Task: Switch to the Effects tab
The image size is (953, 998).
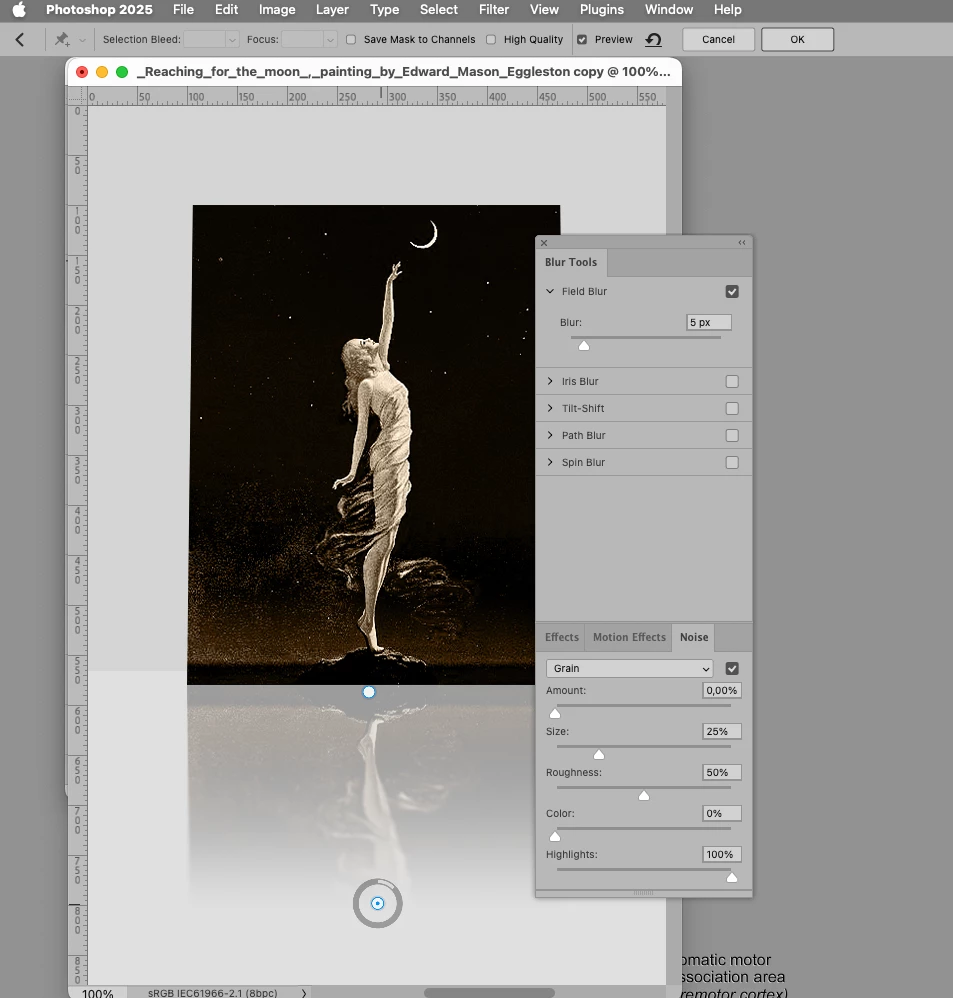Action: click(561, 637)
